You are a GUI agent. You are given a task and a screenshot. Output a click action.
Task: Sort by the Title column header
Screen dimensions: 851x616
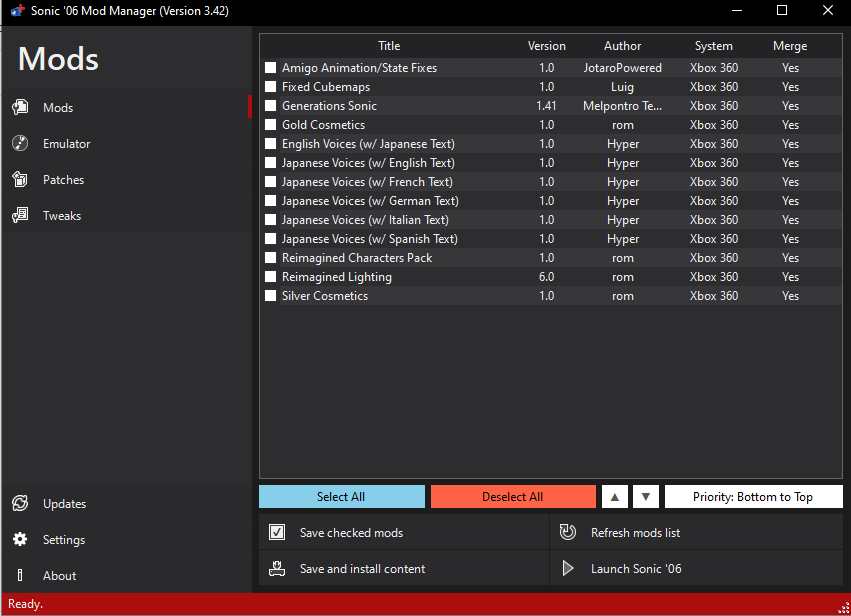point(389,46)
